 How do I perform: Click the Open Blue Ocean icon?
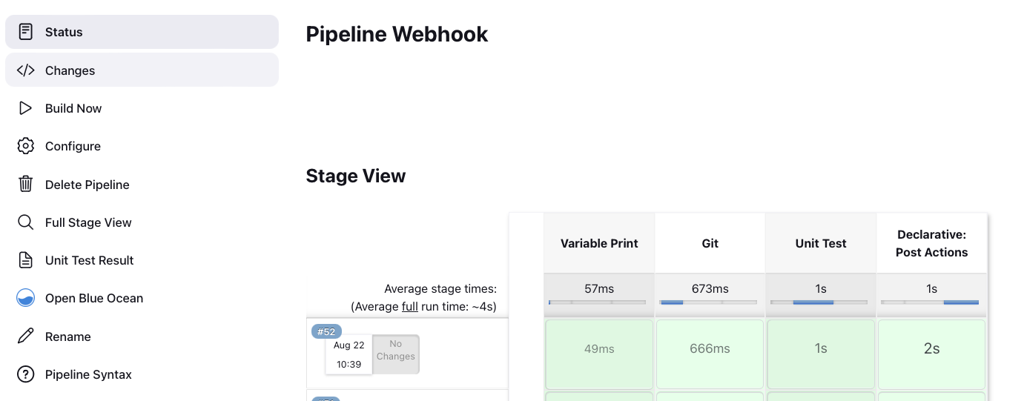coord(25,298)
